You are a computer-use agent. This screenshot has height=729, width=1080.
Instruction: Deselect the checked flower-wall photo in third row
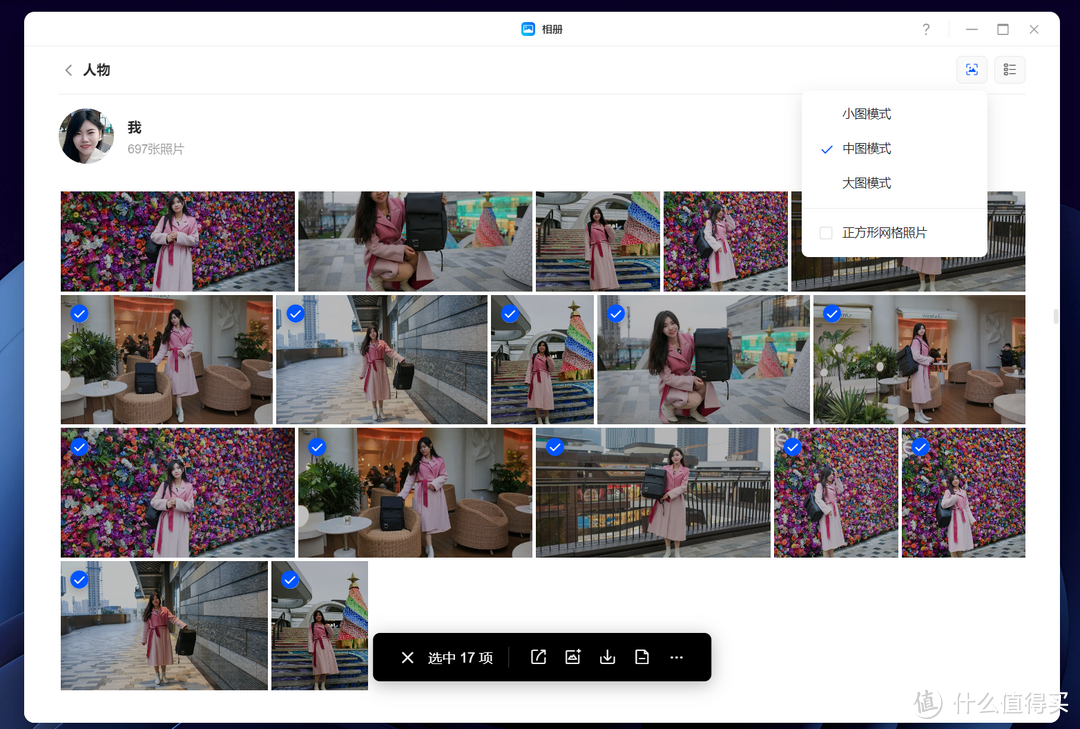pyautogui.click(x=79, y=447)
